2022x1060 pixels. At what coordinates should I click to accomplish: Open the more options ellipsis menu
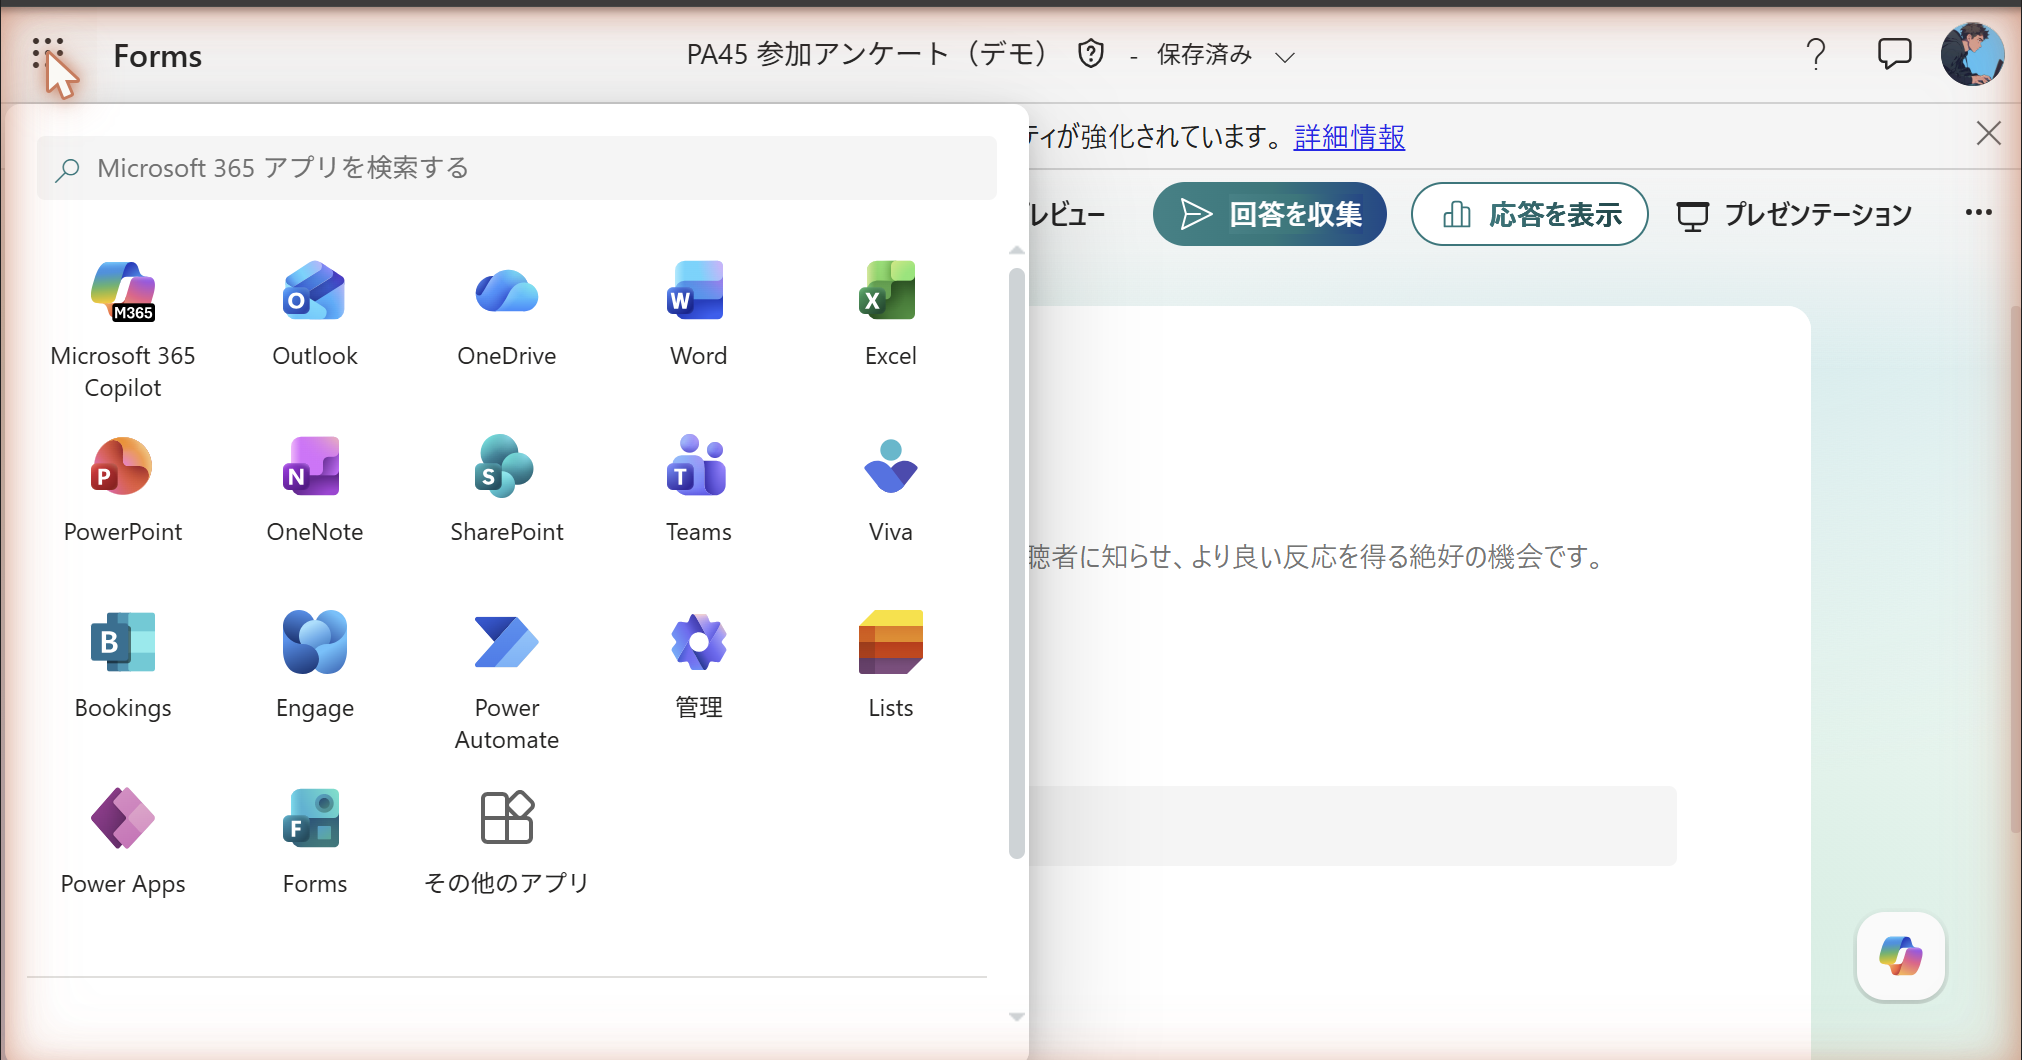pyautogui.click(x=1978, y=212)
